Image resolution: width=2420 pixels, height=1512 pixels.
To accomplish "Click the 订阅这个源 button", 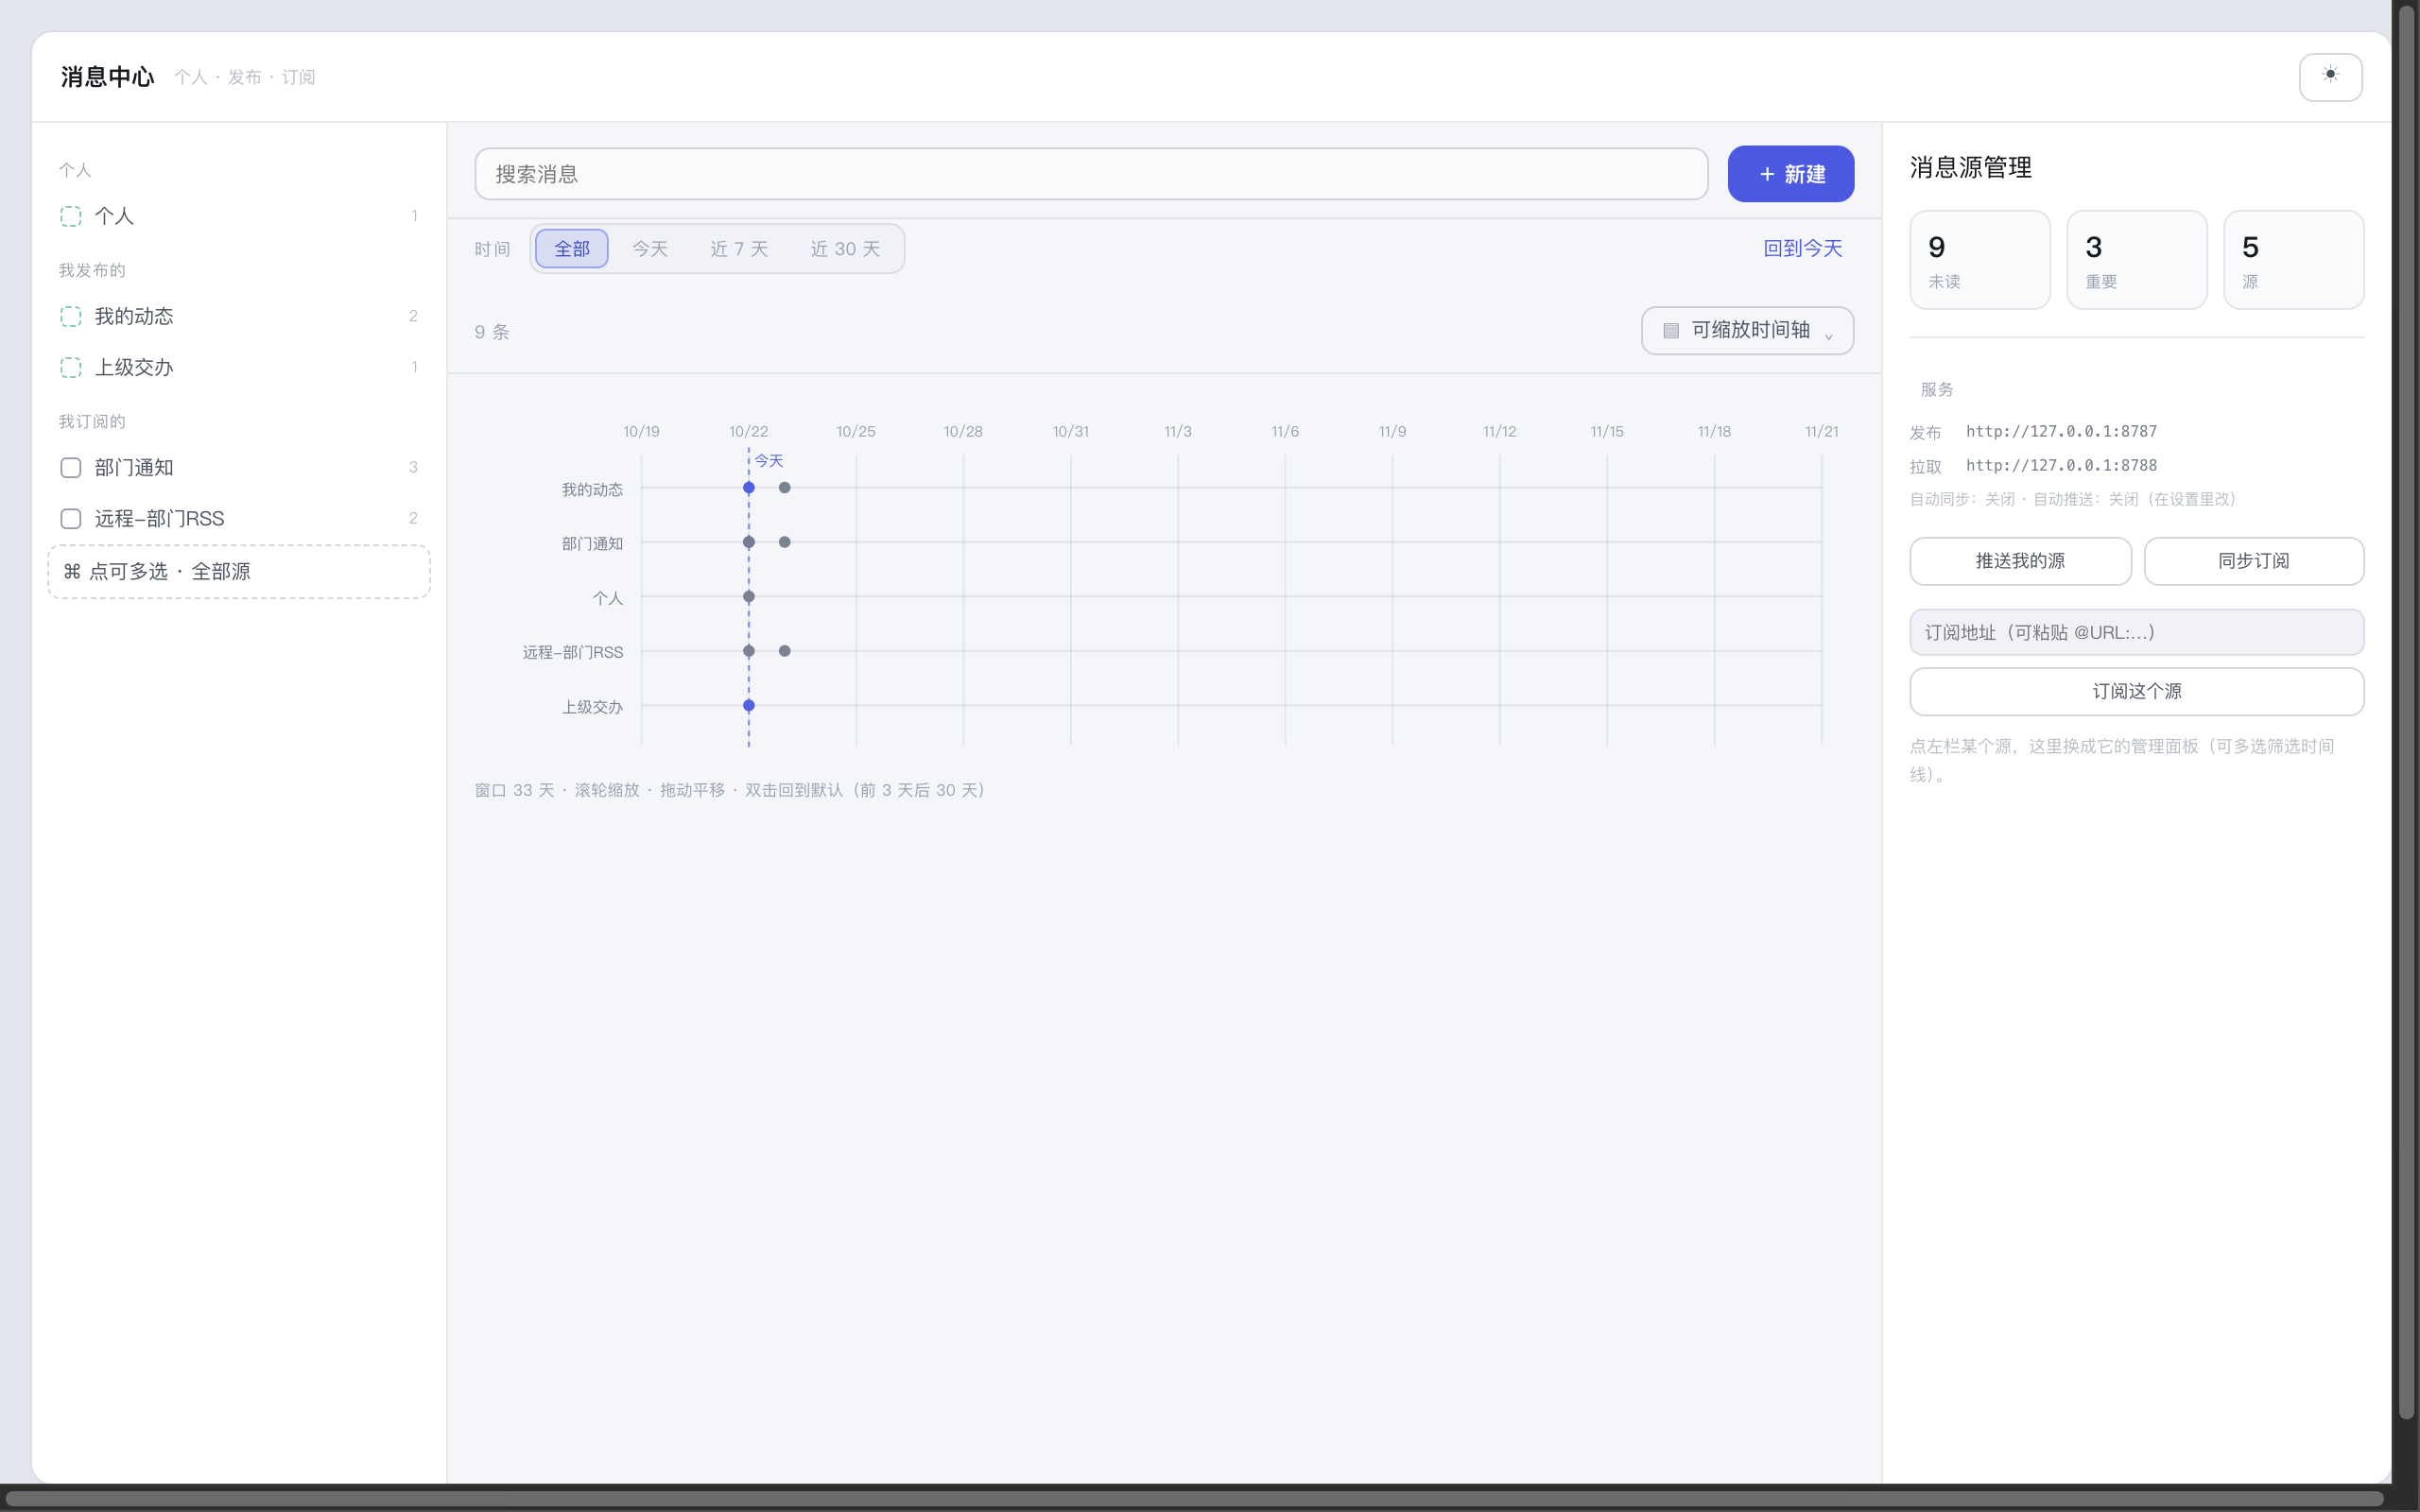I will pyautogui.click(x=2136, y=691).
